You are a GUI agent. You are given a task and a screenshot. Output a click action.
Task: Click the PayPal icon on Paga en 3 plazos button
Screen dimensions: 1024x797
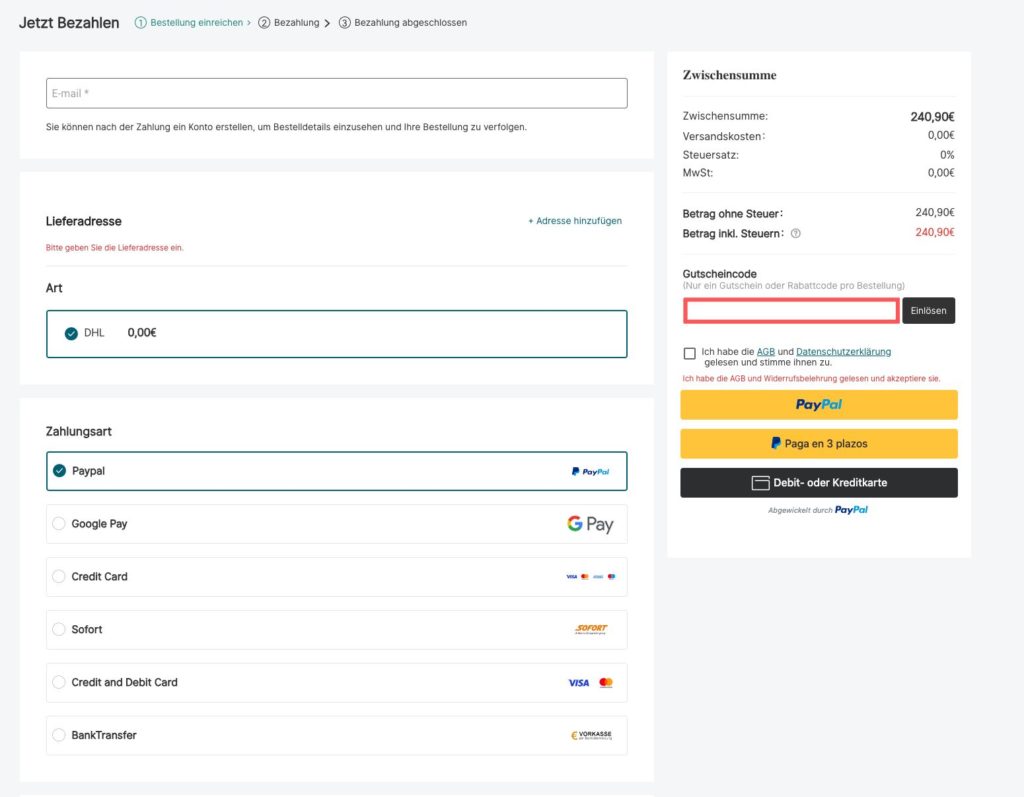(776, 444)
